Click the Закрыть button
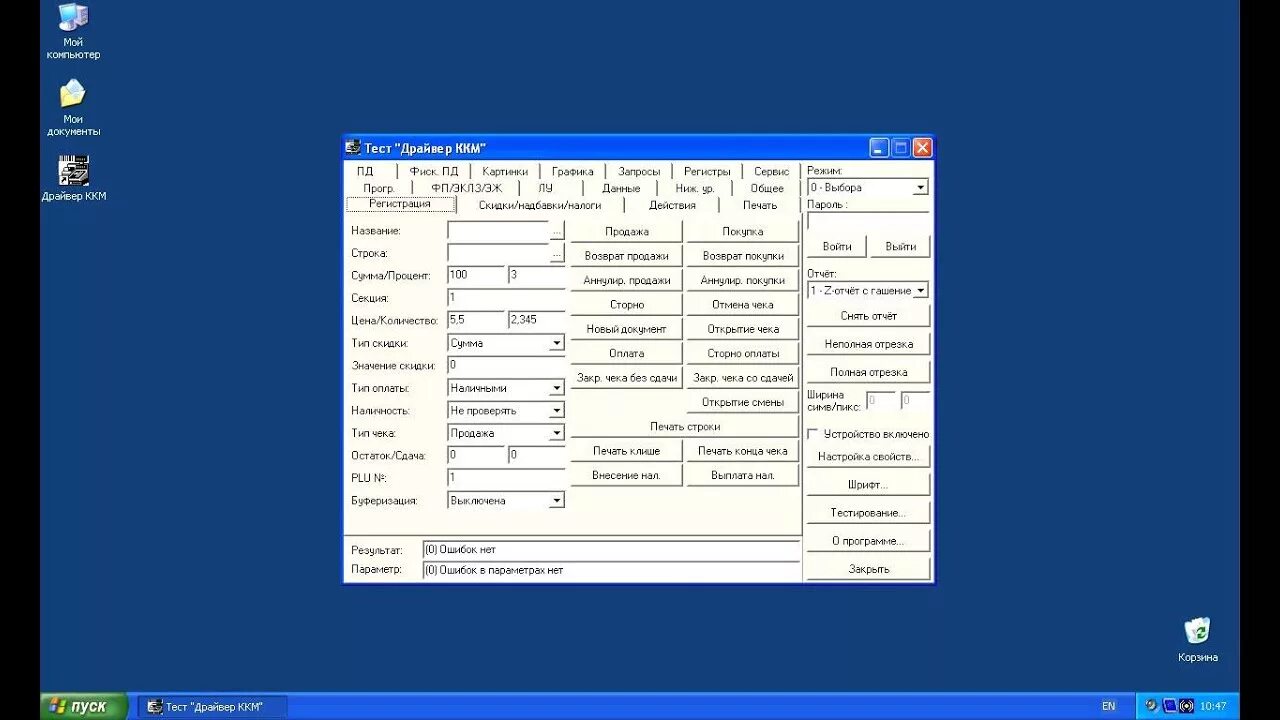 coord(869,569)
